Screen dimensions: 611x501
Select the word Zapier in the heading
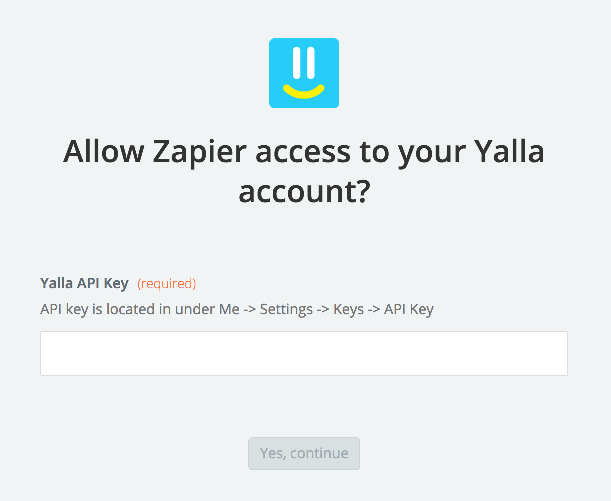[200, 153]
